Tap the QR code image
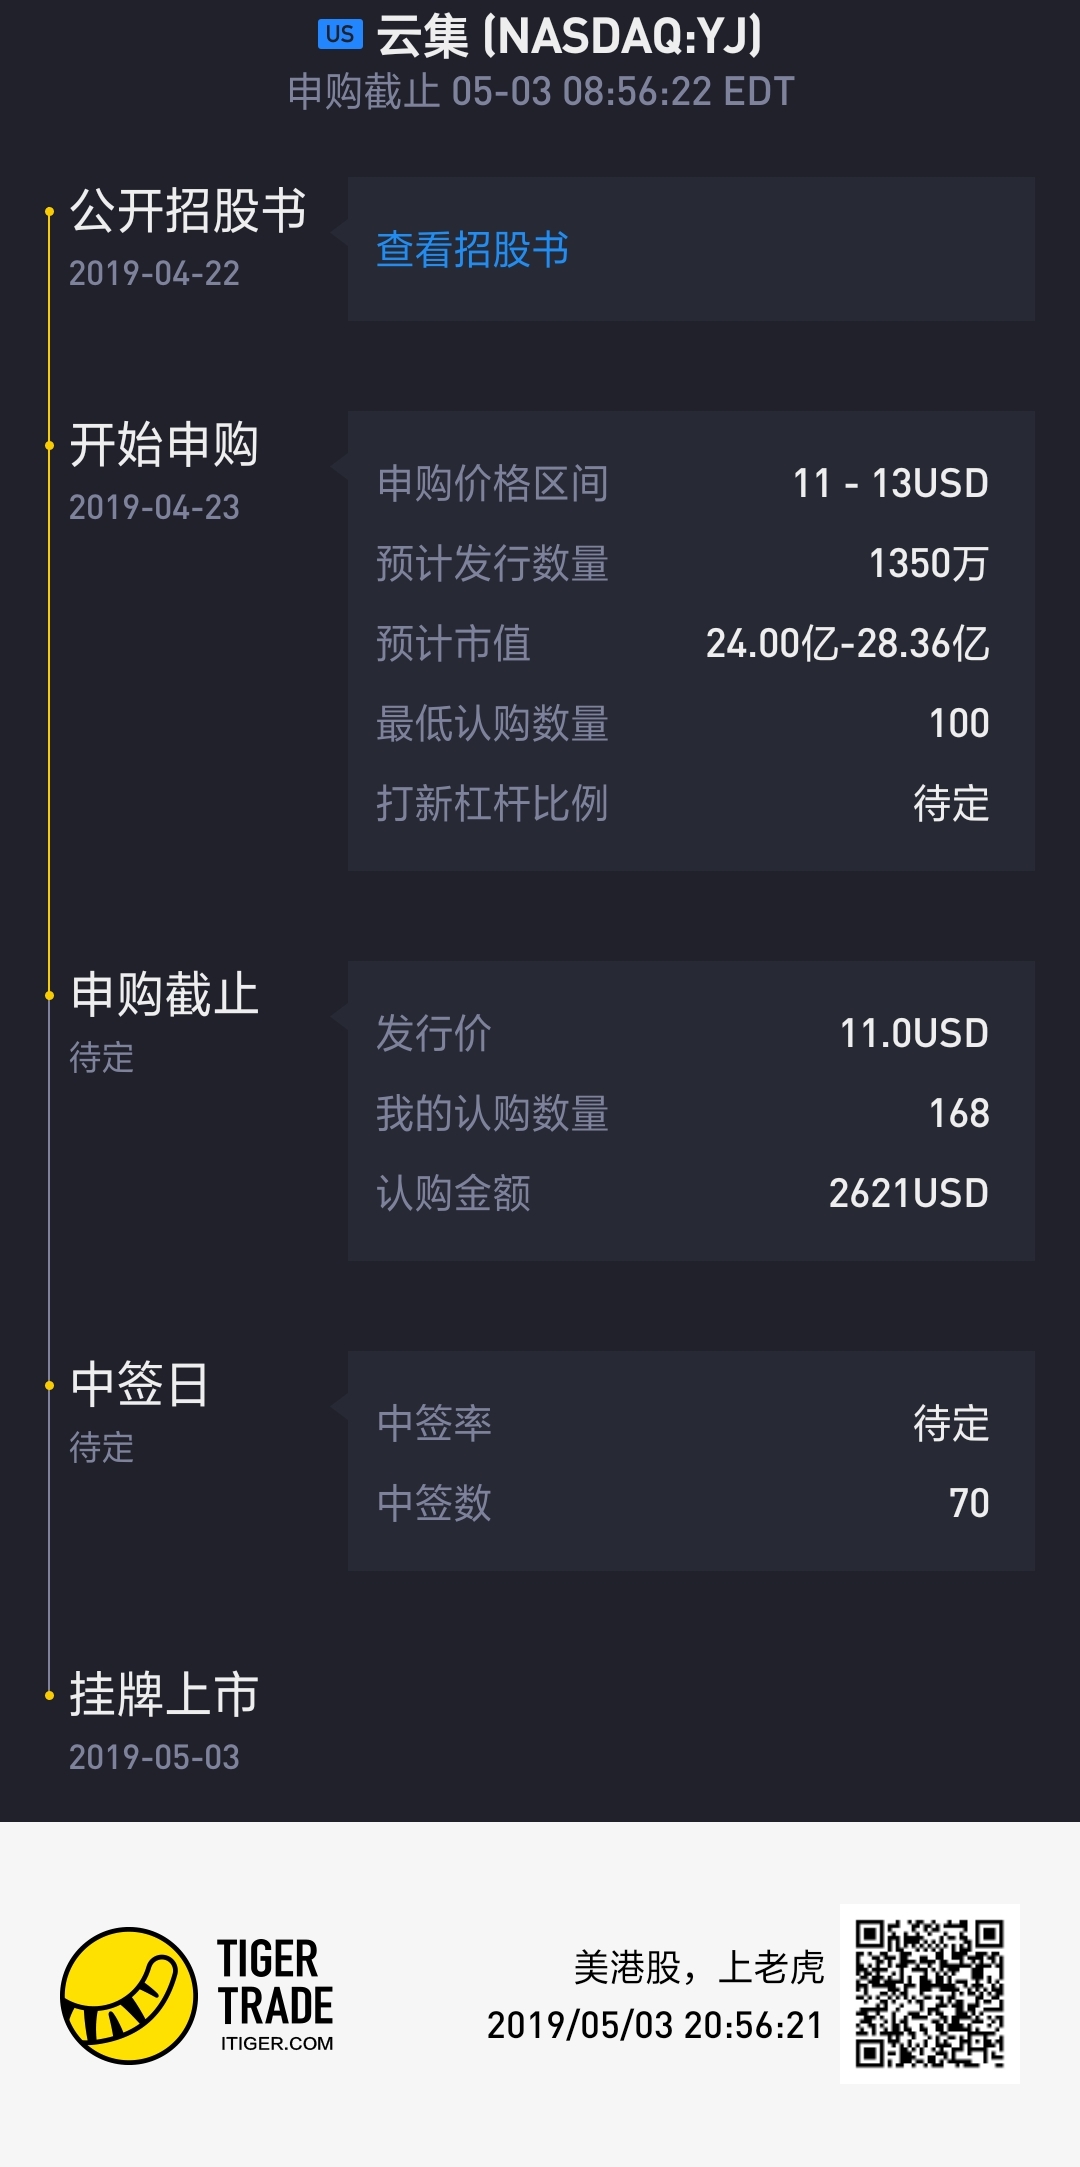The width and height of the screenshot is (1080, 2167). pyautogui.click(x=929, y=1993)
